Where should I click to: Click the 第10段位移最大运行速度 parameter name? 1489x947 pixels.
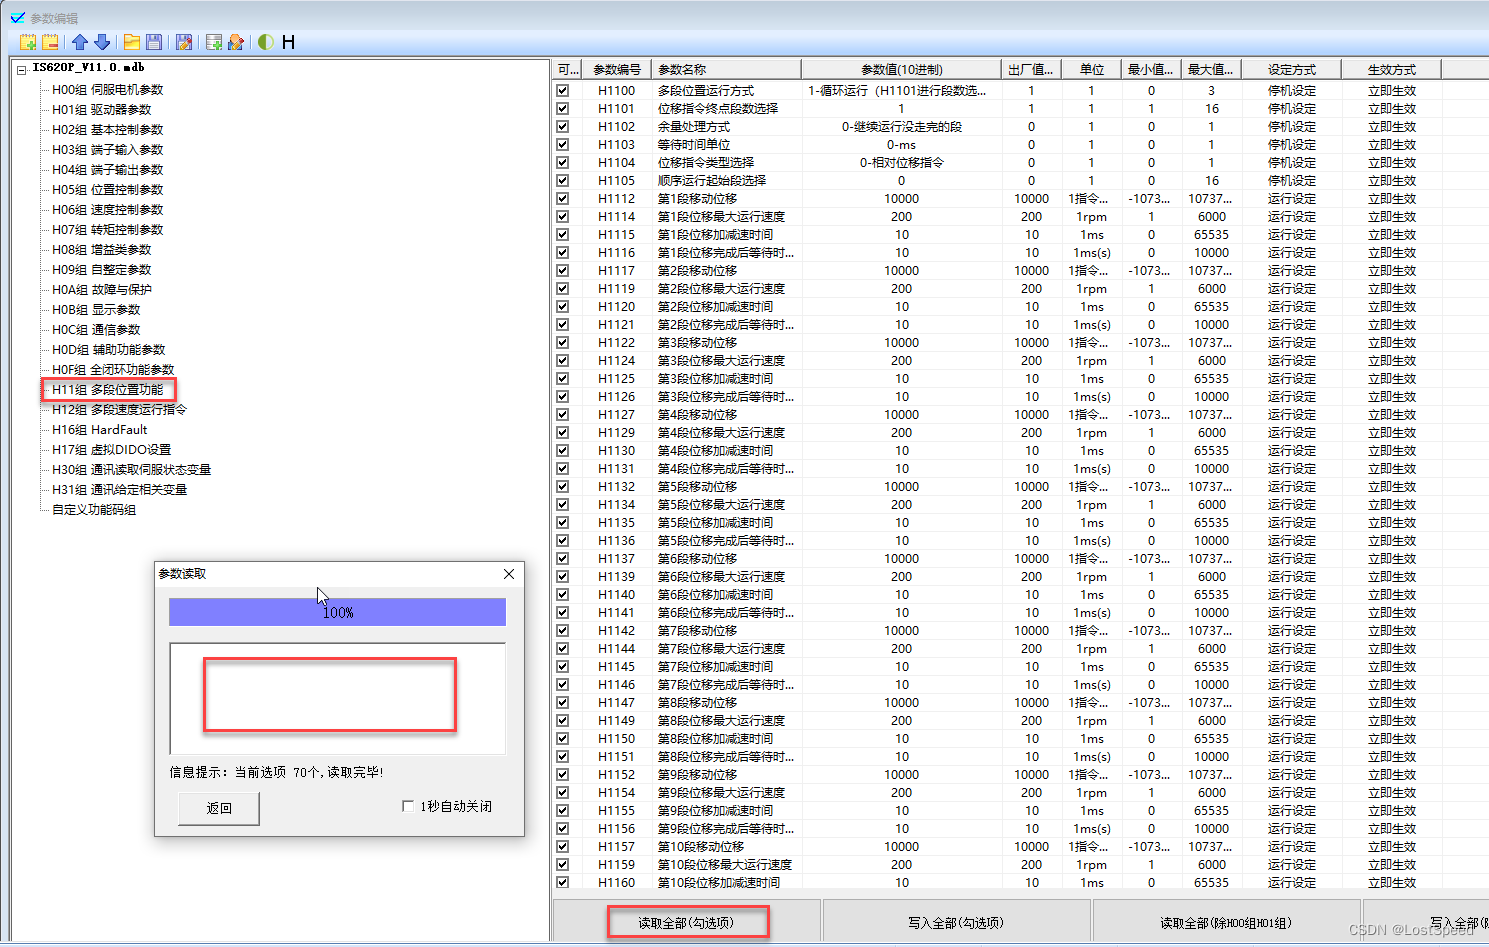724,864
